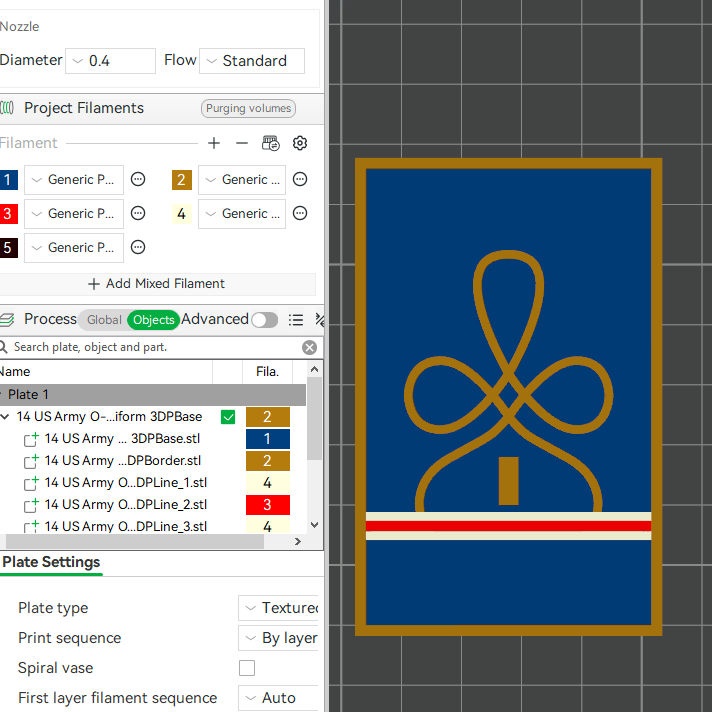Screen dimensions: 712x712
Task: Click filament 1 blue color swatch
Action: point(9,180)
